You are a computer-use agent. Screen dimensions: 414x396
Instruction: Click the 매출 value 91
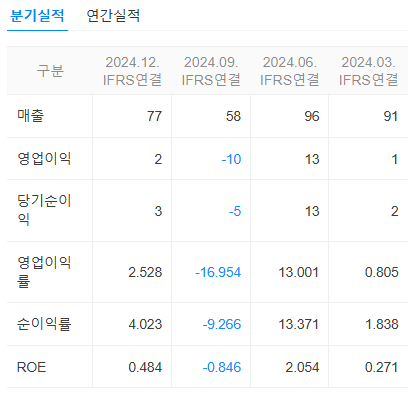[x=391, y=116]
